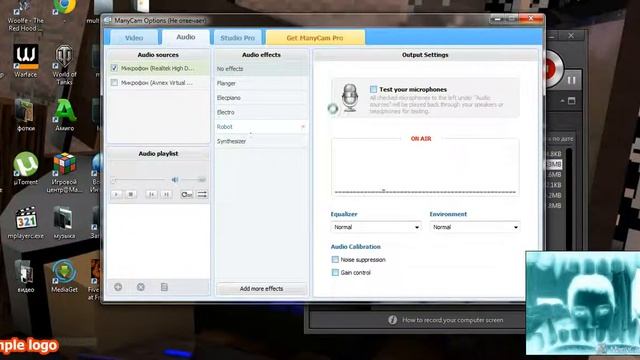Screen dimensions: 640x360
Task: Remove selected track from playlist
Action: (x=141, y=287)
